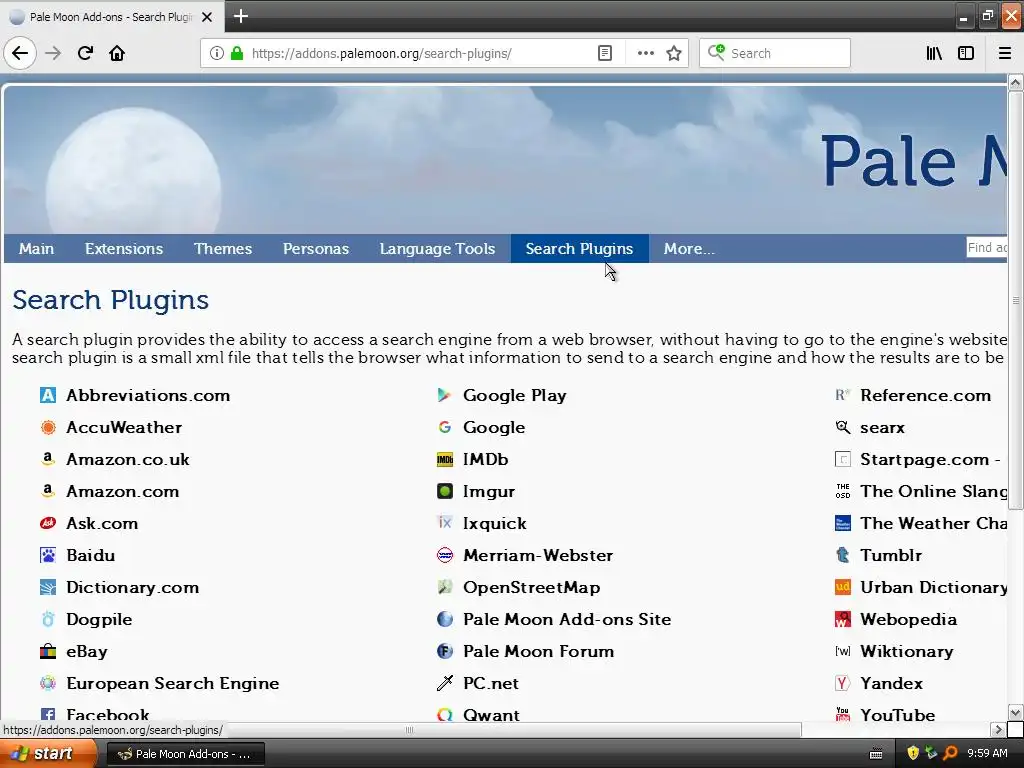
Task: Open the Wiktionary plugin link
Action: (906, 651)
